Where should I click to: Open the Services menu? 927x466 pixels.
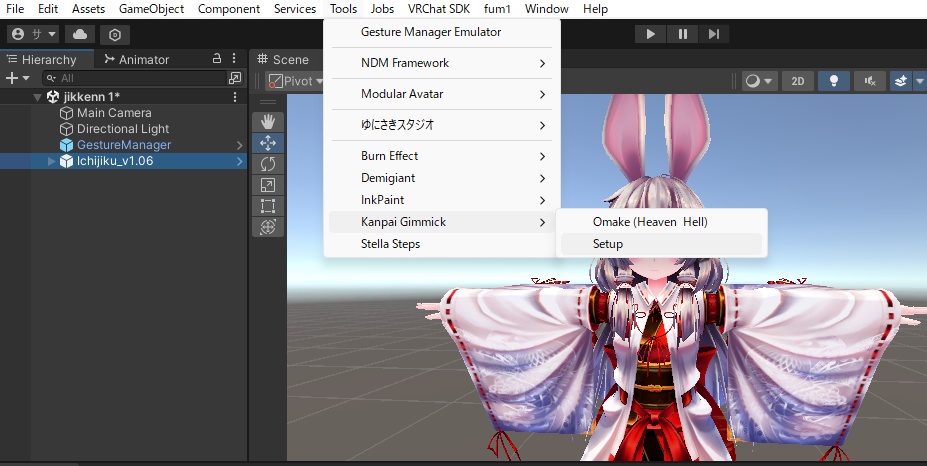coord(295,9)
